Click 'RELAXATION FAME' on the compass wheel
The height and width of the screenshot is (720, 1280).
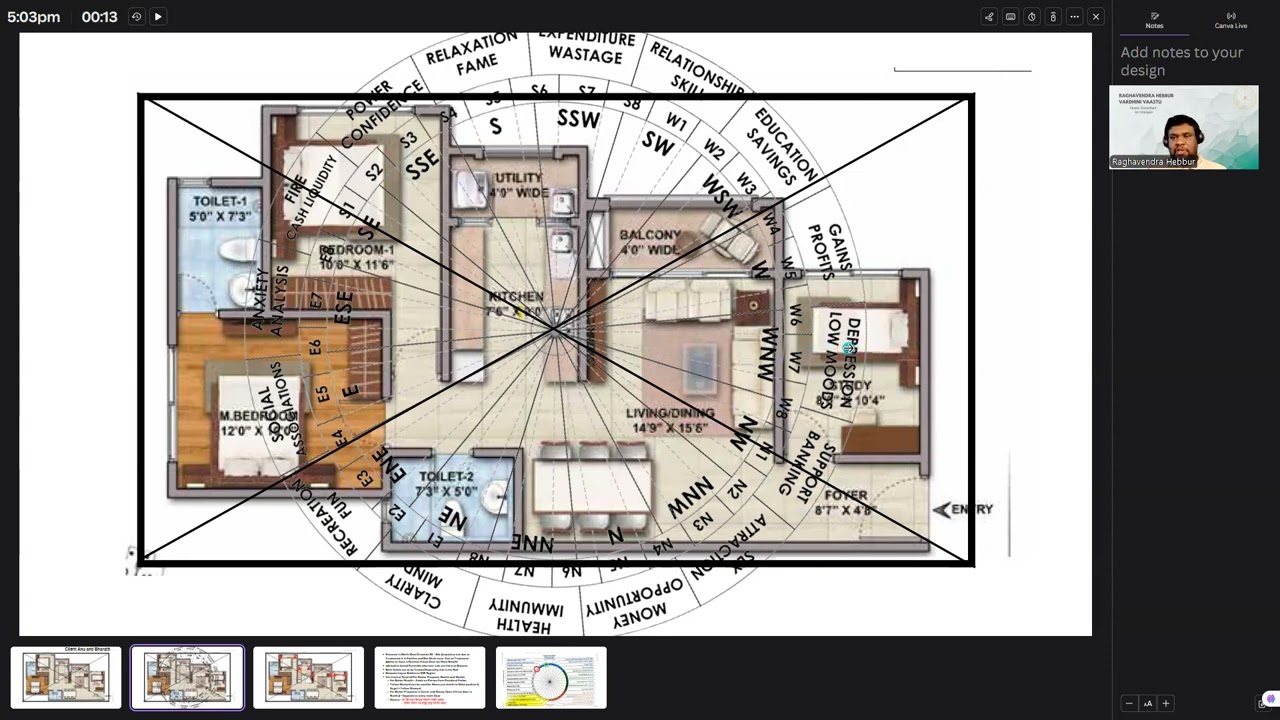(x=473, y=54)
